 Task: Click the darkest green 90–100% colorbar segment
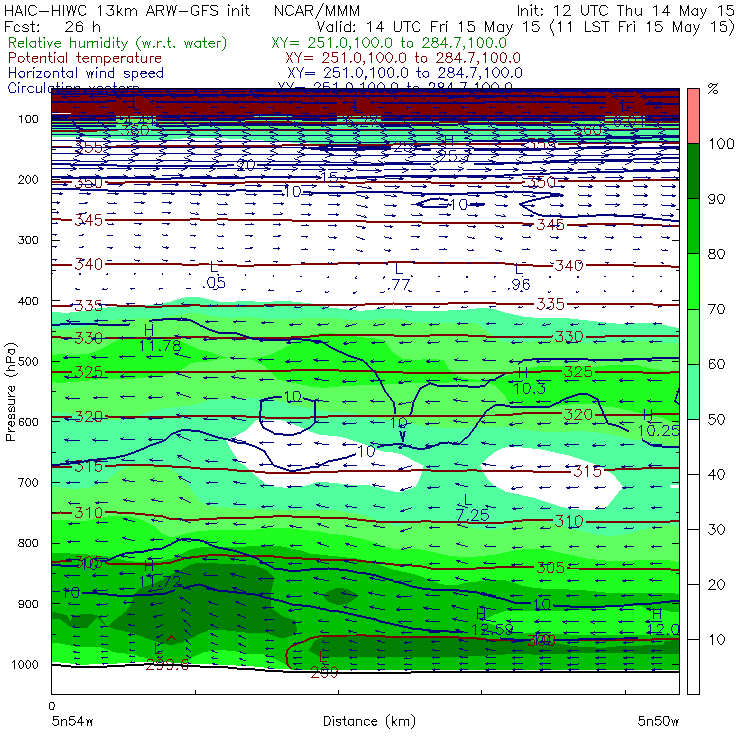coord(693,171)
